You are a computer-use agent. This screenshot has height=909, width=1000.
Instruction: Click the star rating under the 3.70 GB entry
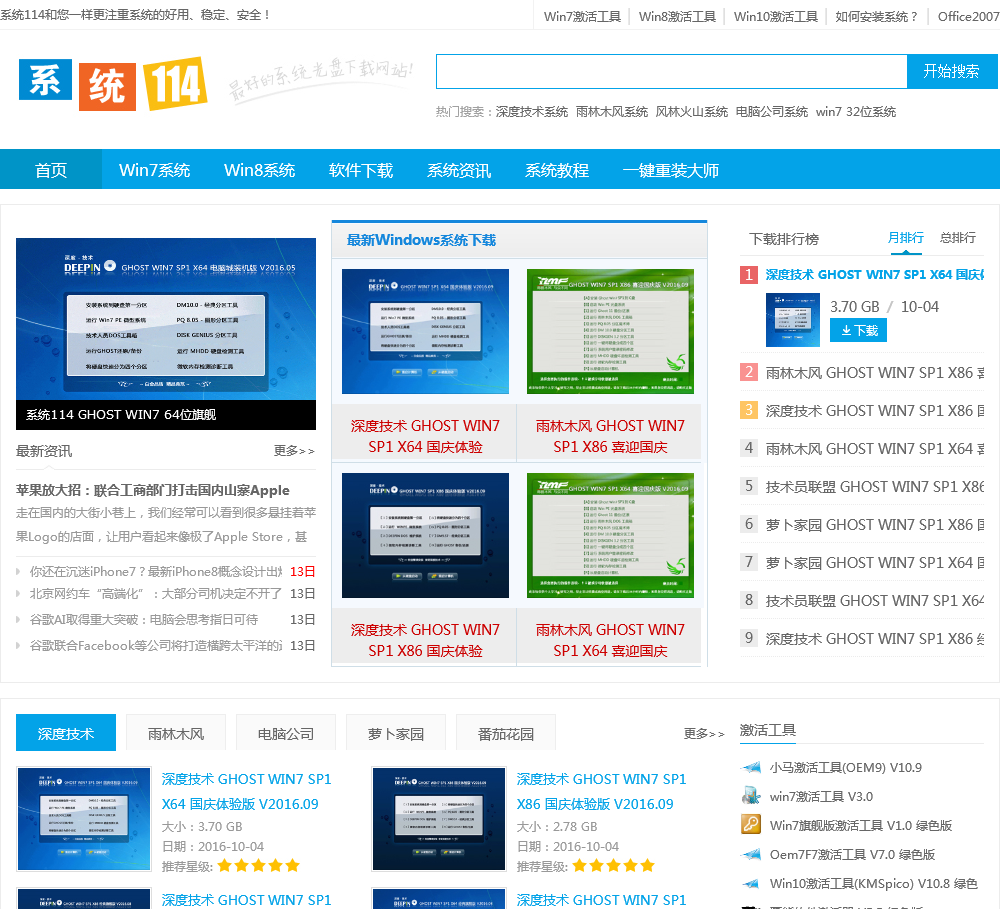coord(258,866)
